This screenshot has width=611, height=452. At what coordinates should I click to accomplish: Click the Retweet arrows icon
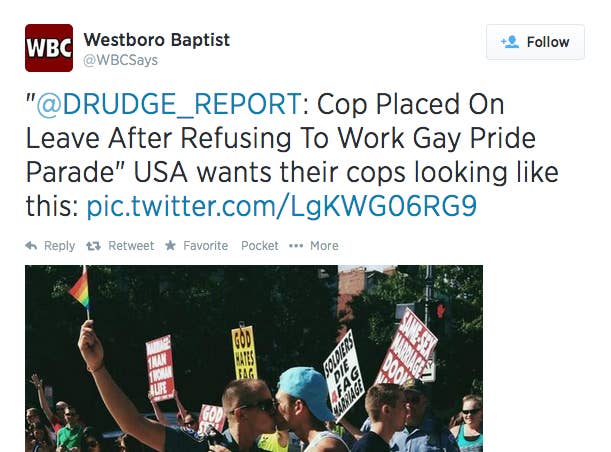coord(94,246)
